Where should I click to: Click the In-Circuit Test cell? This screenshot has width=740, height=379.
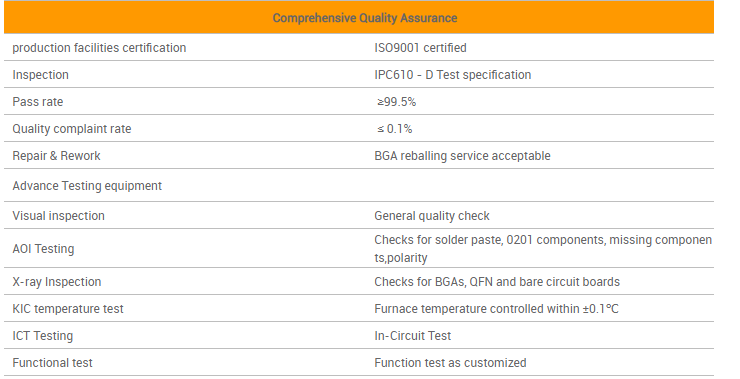point(413,335)
